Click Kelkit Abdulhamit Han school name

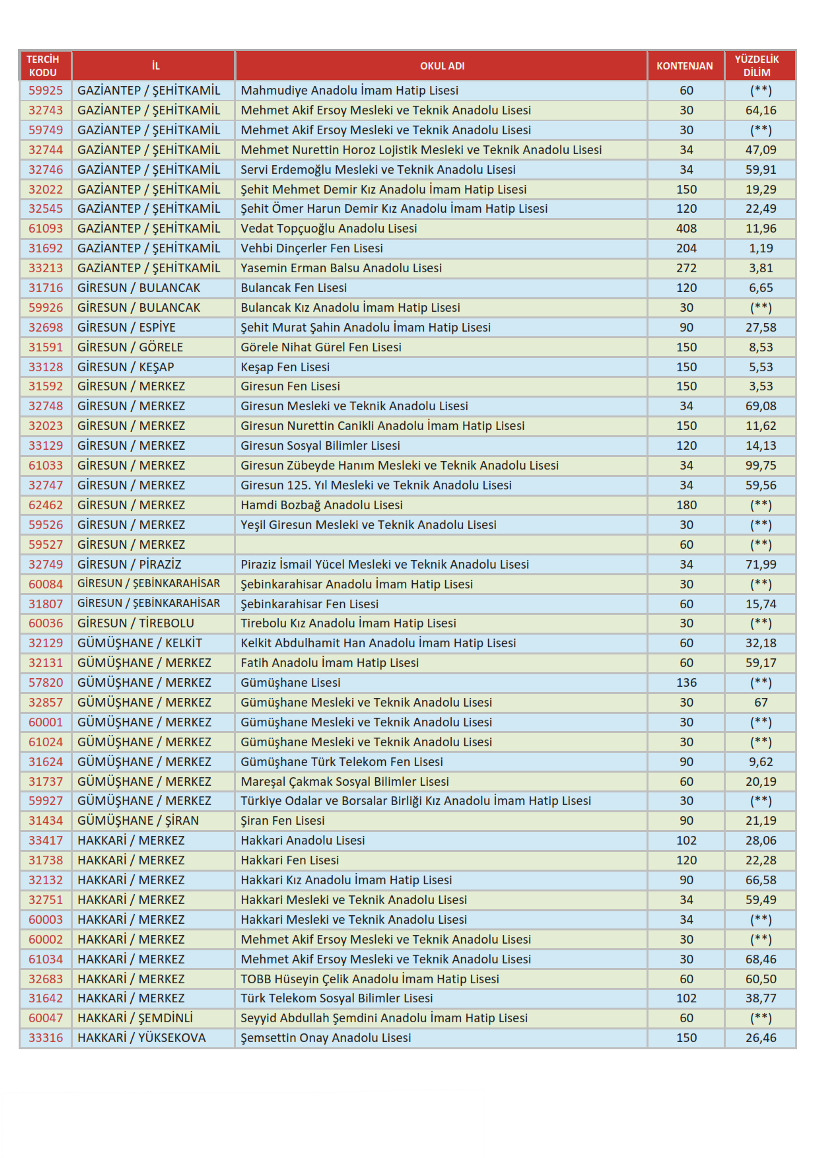tap(378, 643)
